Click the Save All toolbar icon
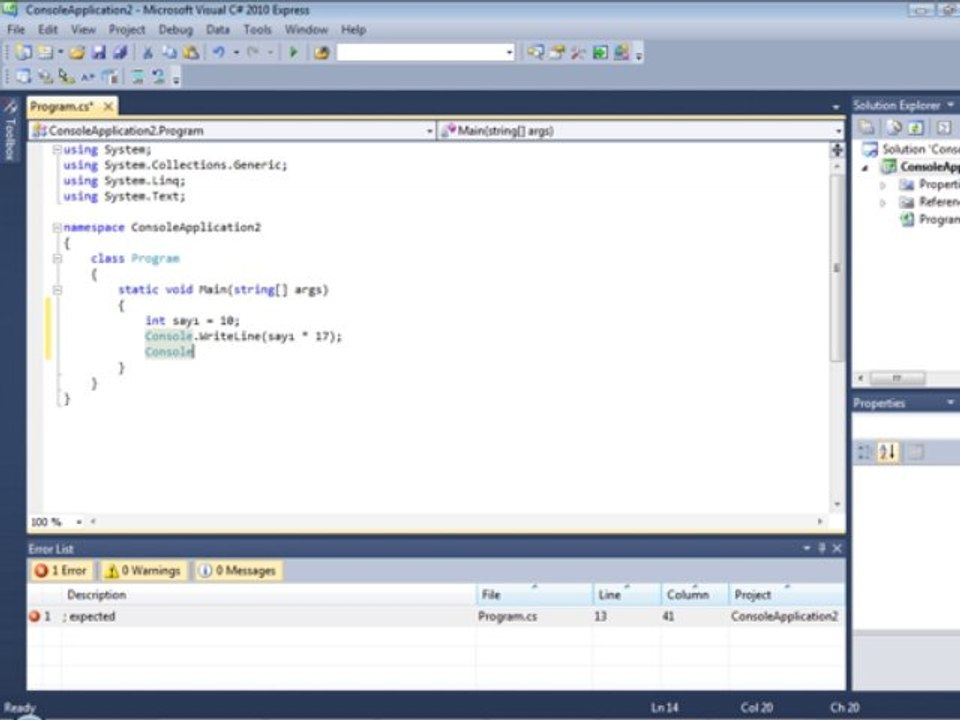 click(120, 53)
